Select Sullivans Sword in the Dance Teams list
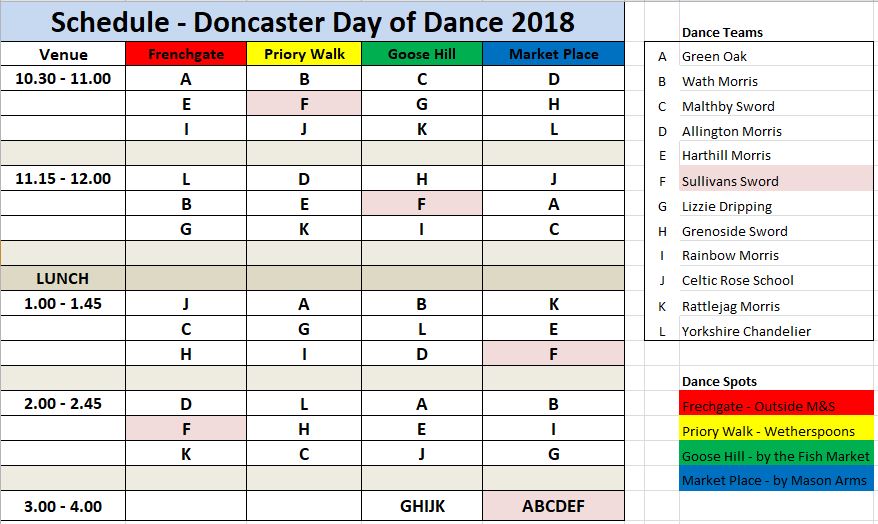The width and height of the screenshot is (878, 524). coord(729,181)
